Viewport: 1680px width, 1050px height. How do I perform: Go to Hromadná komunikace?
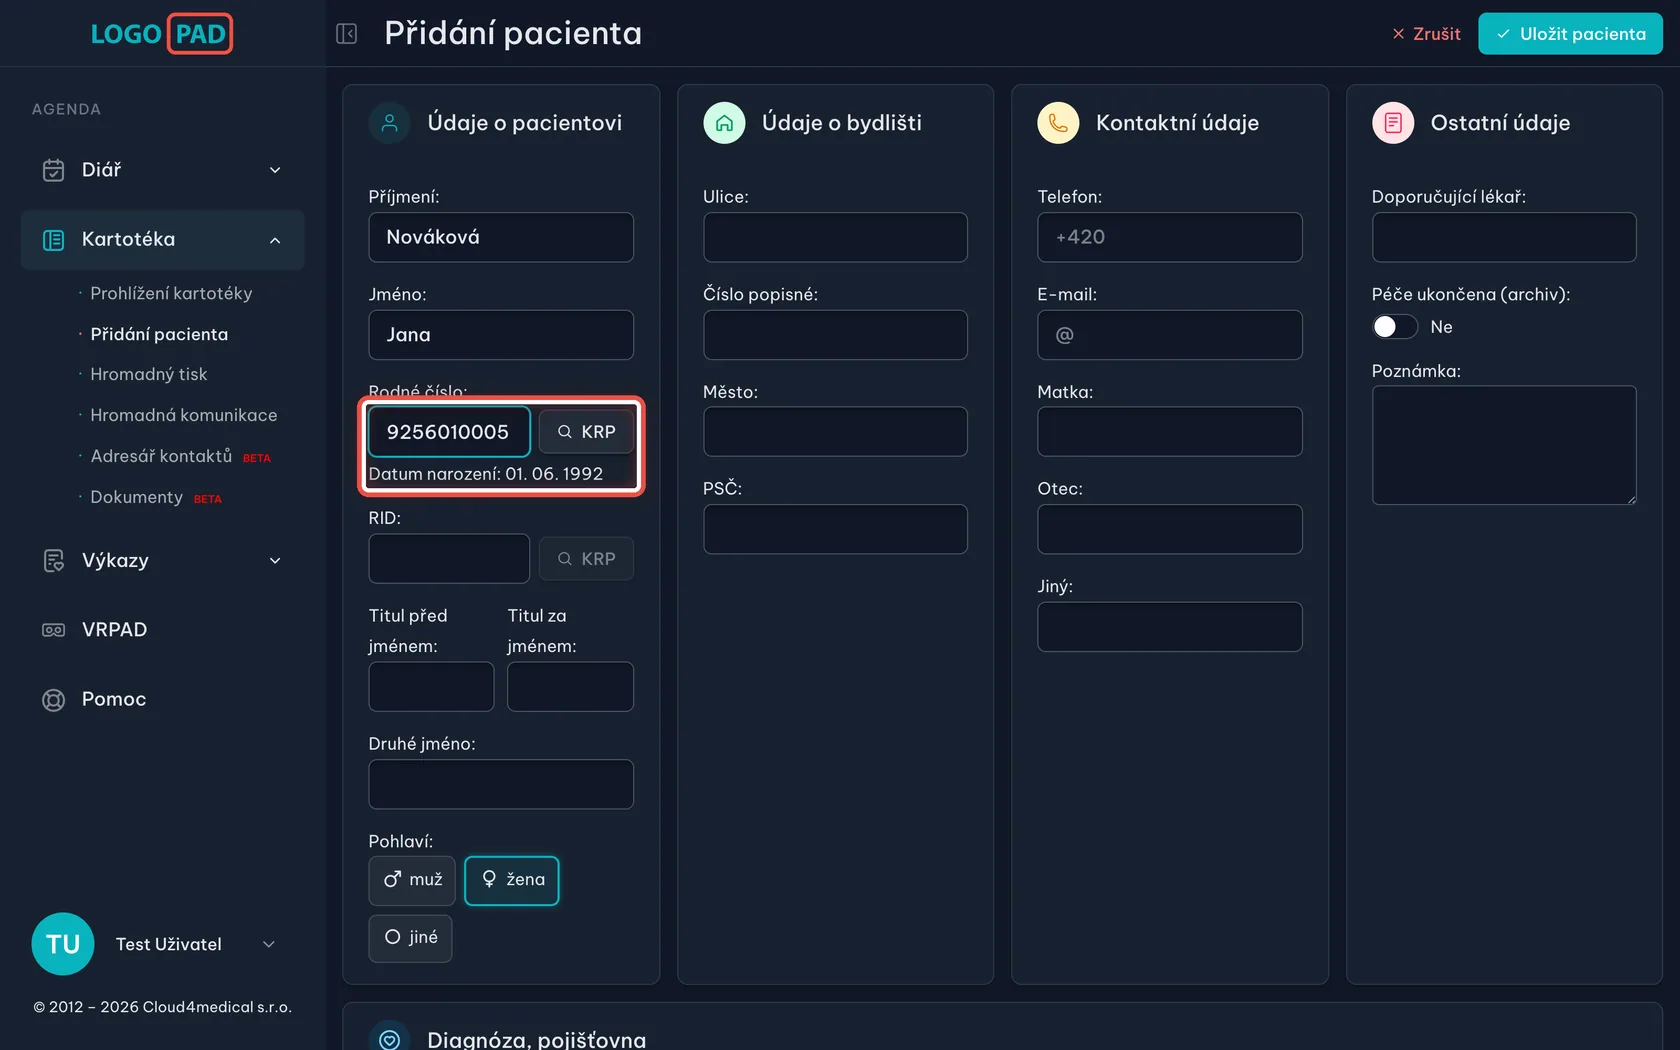[x=184, y=415]
